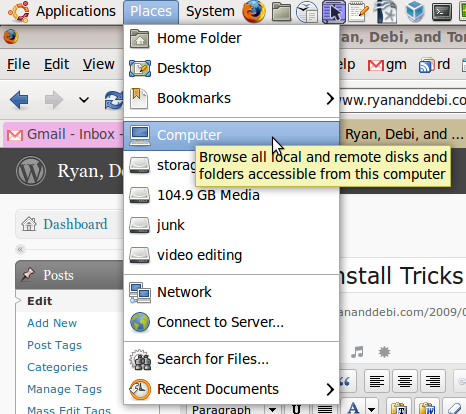This screenshot has height=414, width=466.
Task: Launch Firefox from the top panel
Action: (x=254, y=11)
